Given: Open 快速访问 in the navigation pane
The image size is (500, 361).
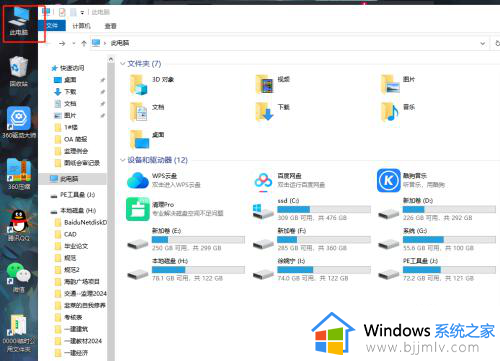Looking at the screenshot, I should pyautogui.click(x=68, y=68).
